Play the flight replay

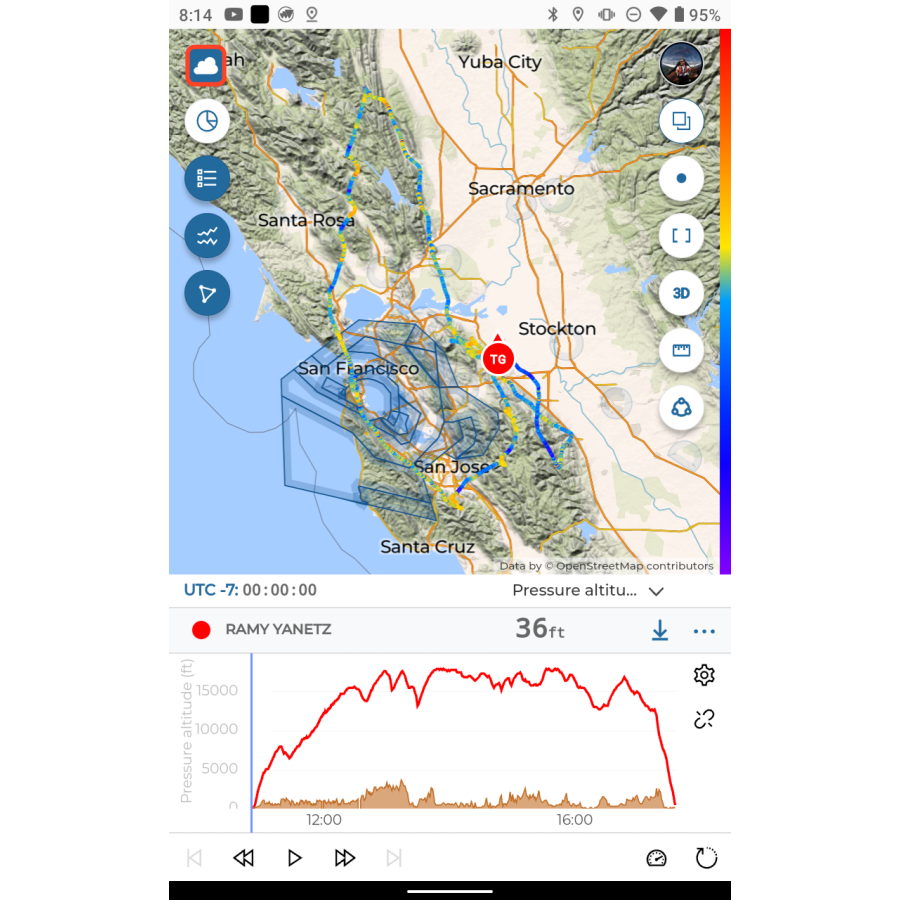294,858
